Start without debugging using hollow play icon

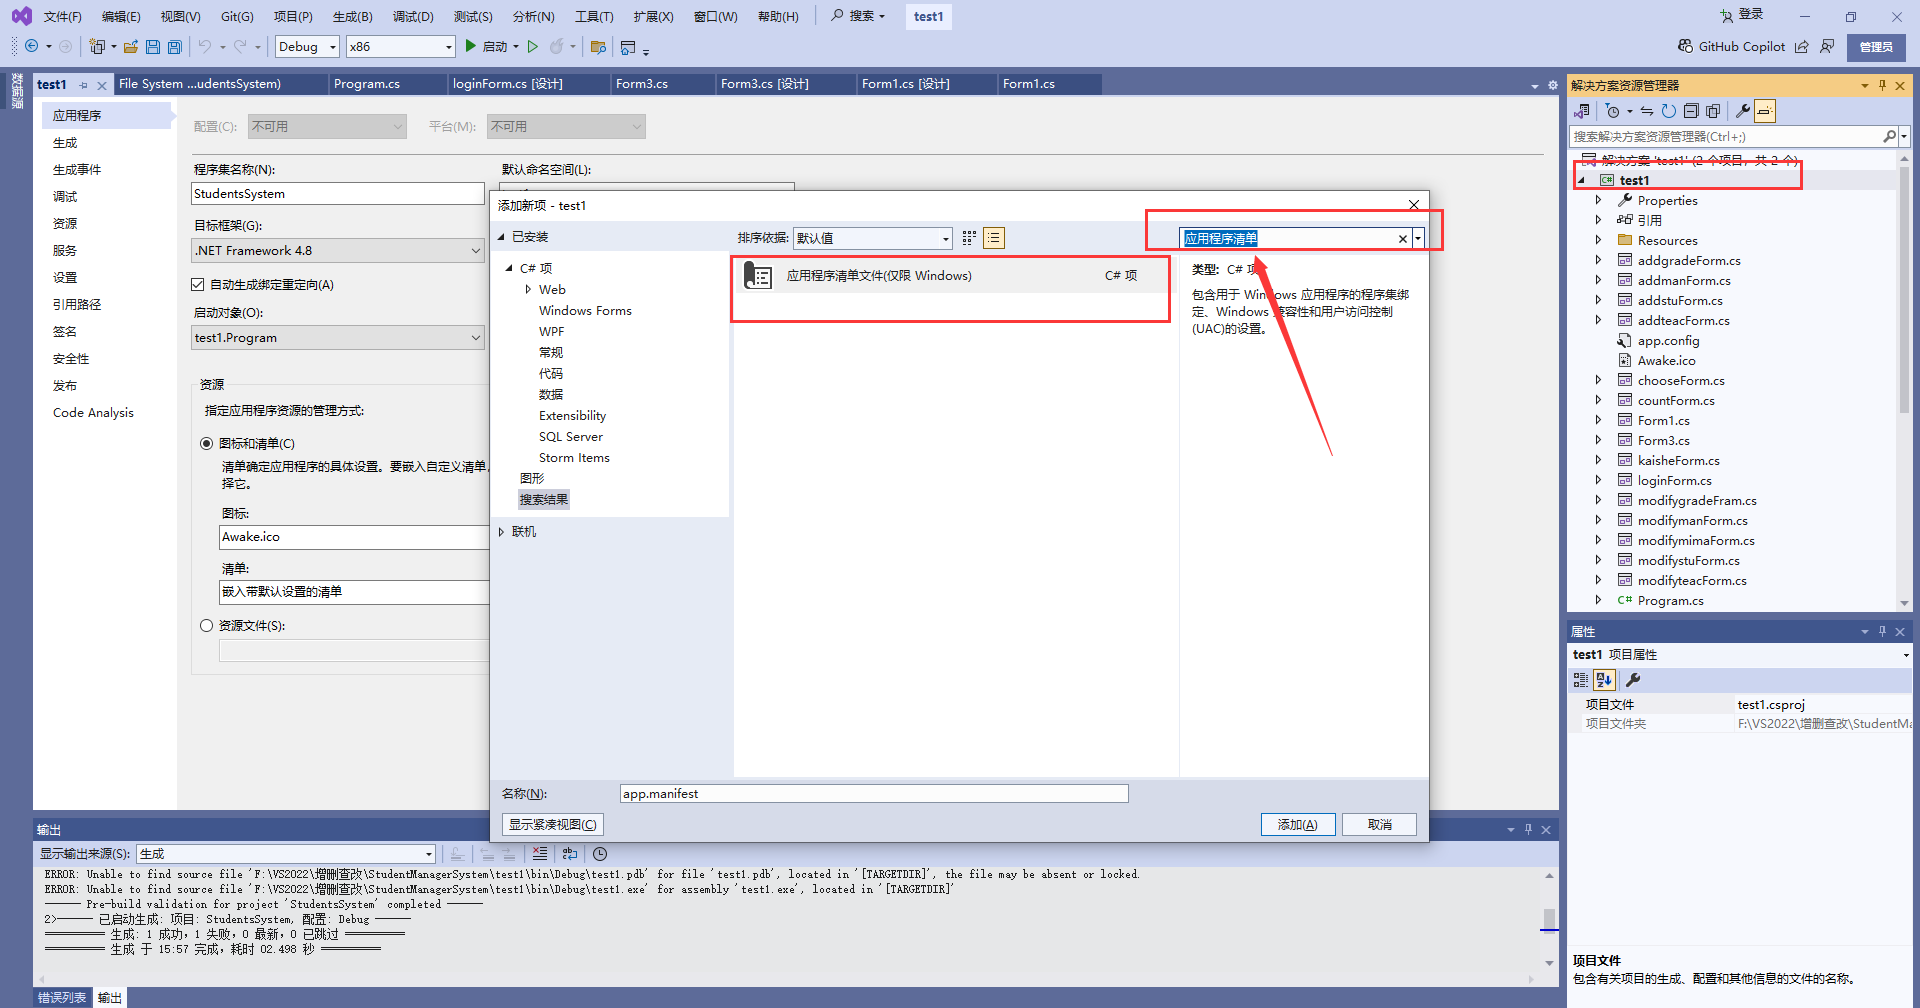pyautogui.click(x=533, y=47)
